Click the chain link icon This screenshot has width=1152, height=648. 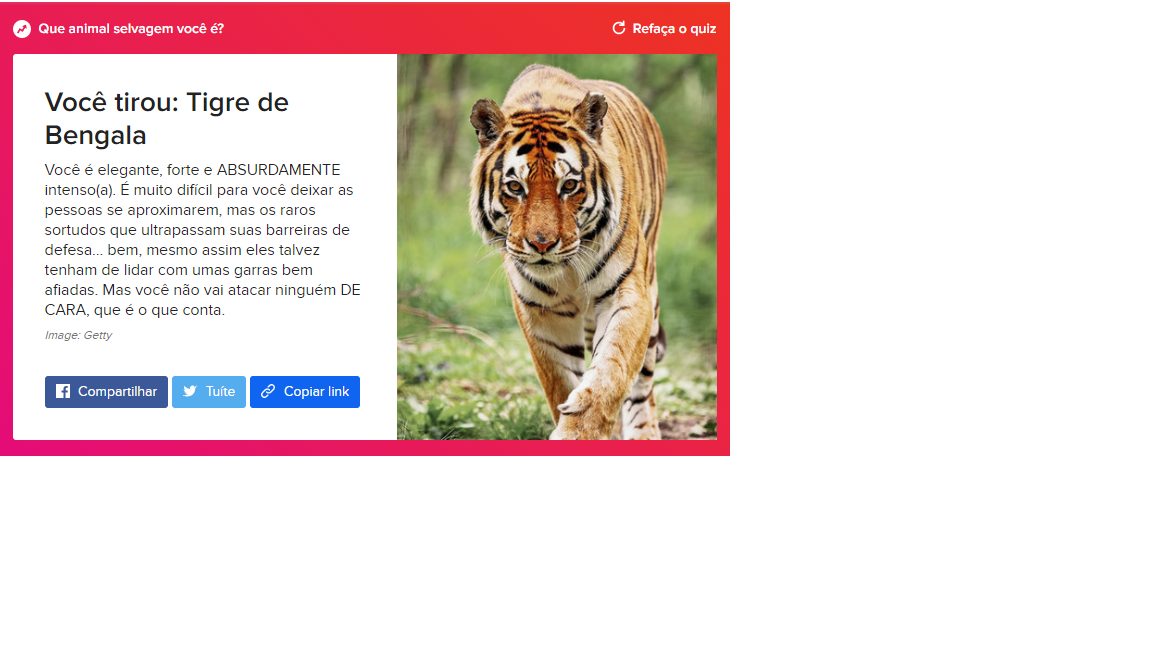click(268, 392)
